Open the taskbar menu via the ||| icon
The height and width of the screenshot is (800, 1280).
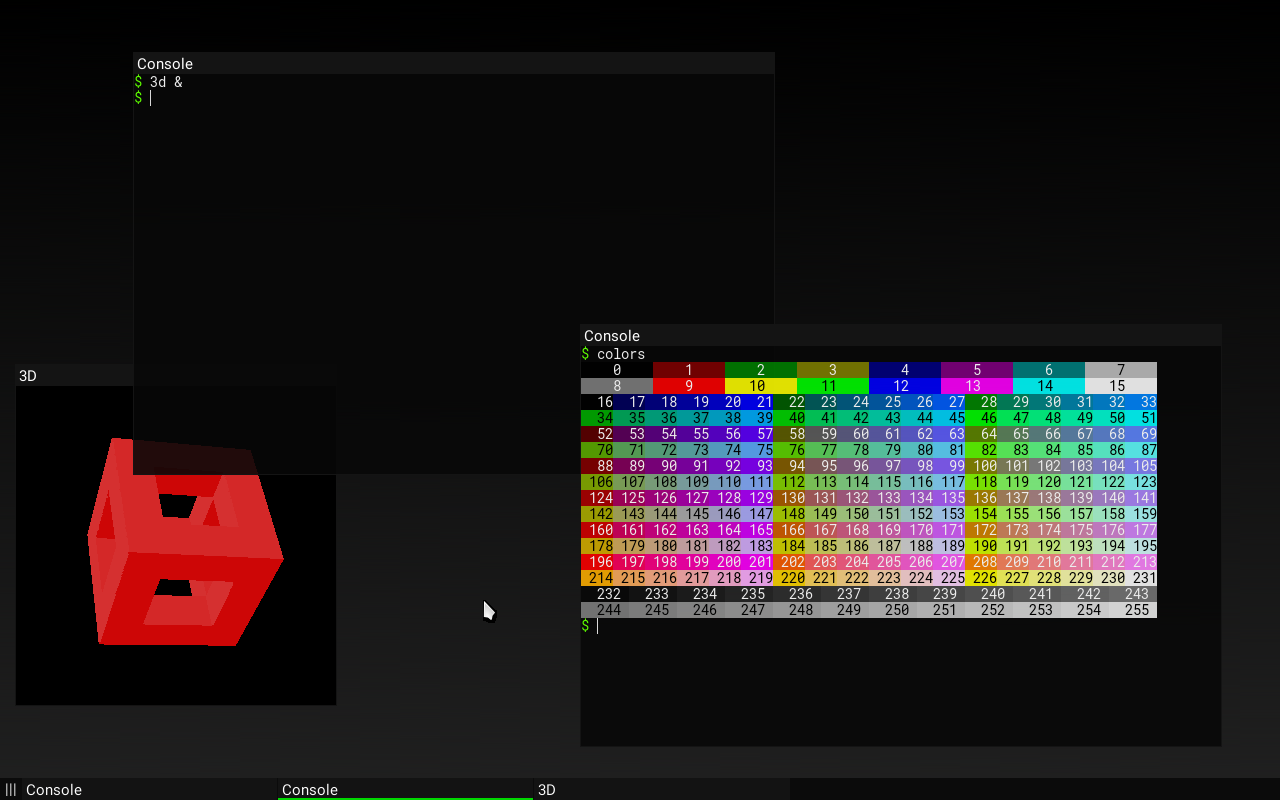pos(10,790)
